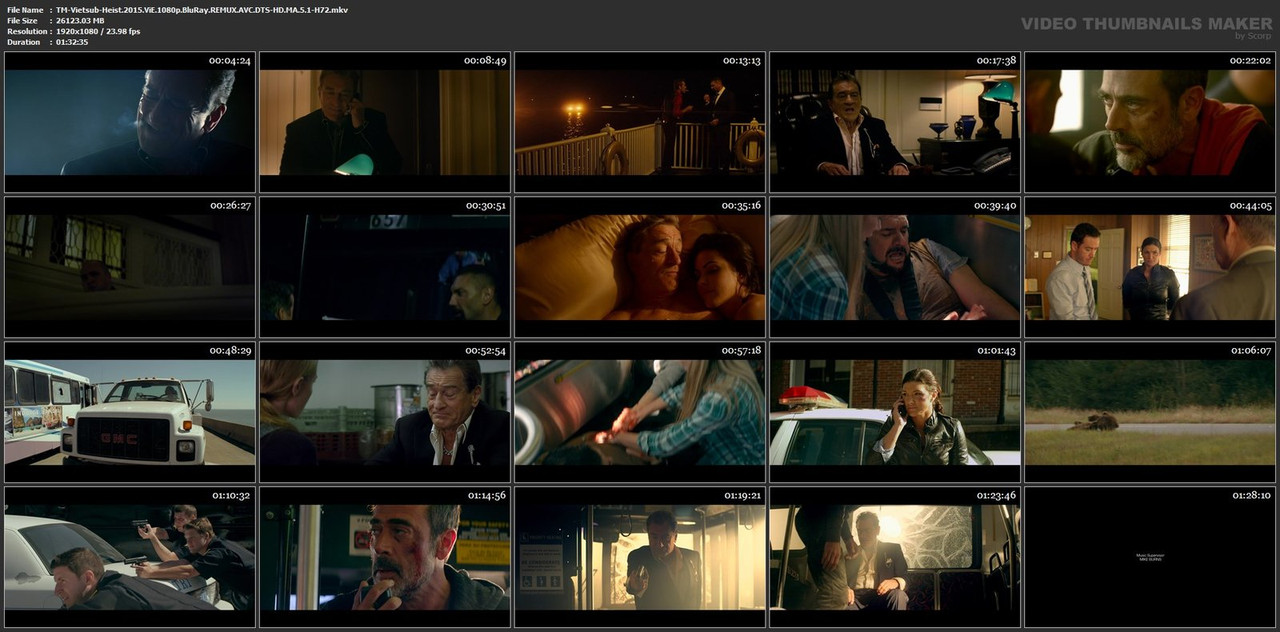Select the thumbnail at 00:48:29

coord(130,412)
